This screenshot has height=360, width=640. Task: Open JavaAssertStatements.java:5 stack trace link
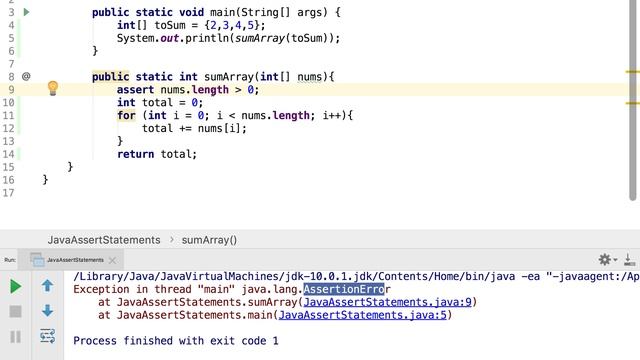point(363,315)
